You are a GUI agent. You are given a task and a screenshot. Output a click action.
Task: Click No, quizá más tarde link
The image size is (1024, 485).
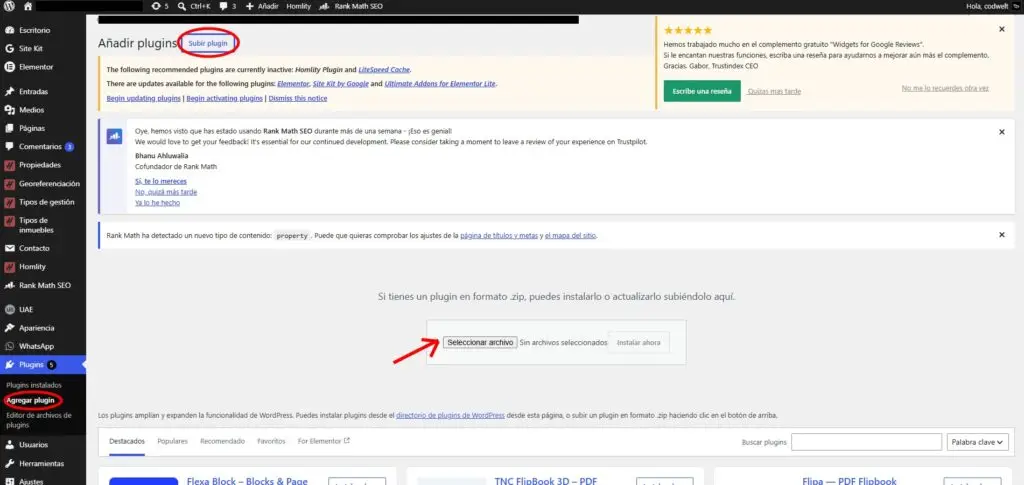(x=166, y=192)
